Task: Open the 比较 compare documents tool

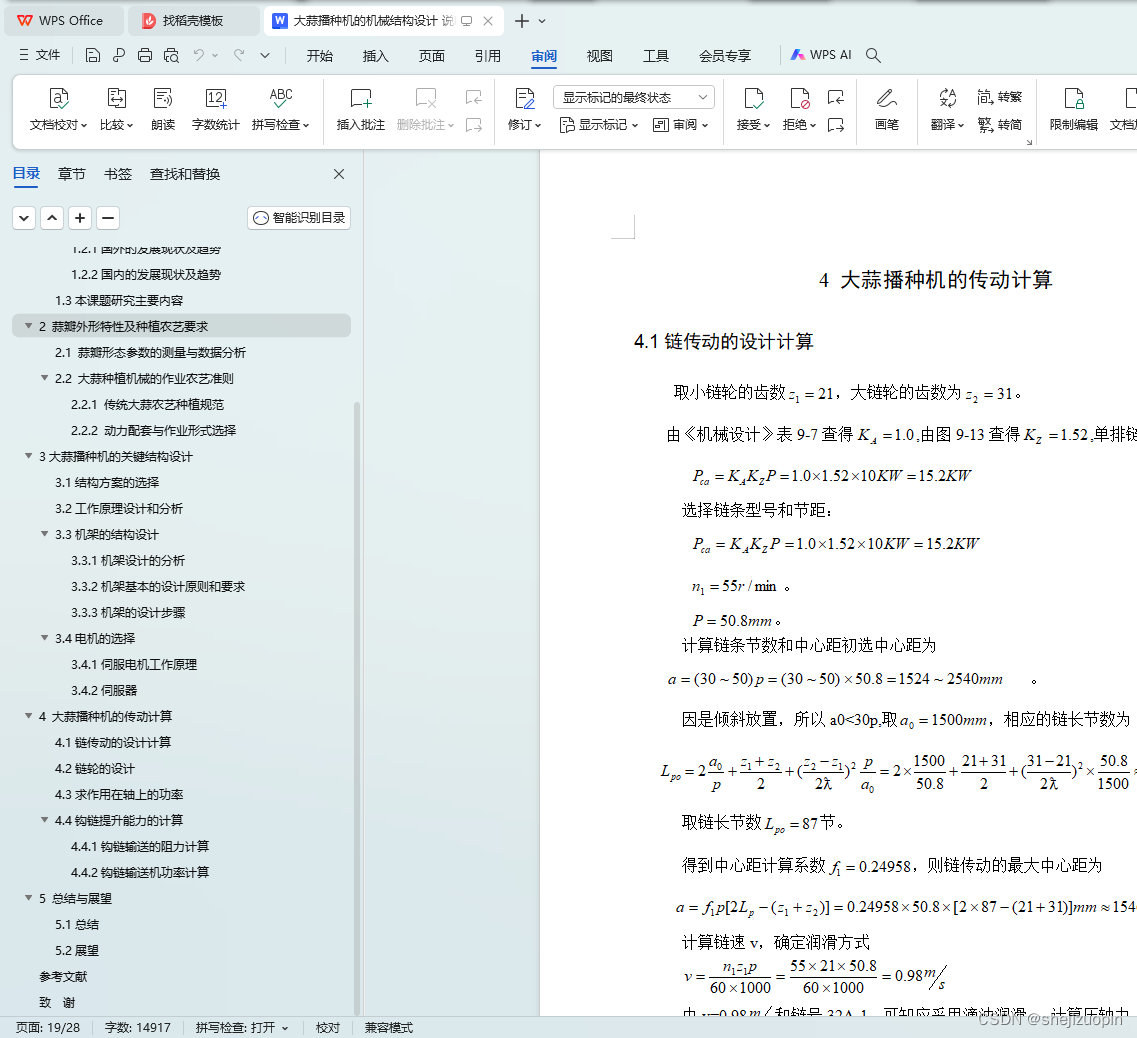Action: (x=117, y=110)
